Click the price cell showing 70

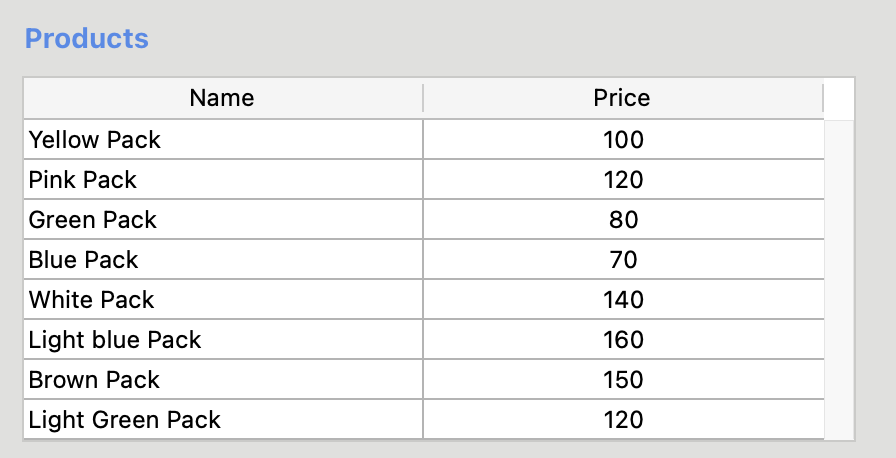coord(623,260)
